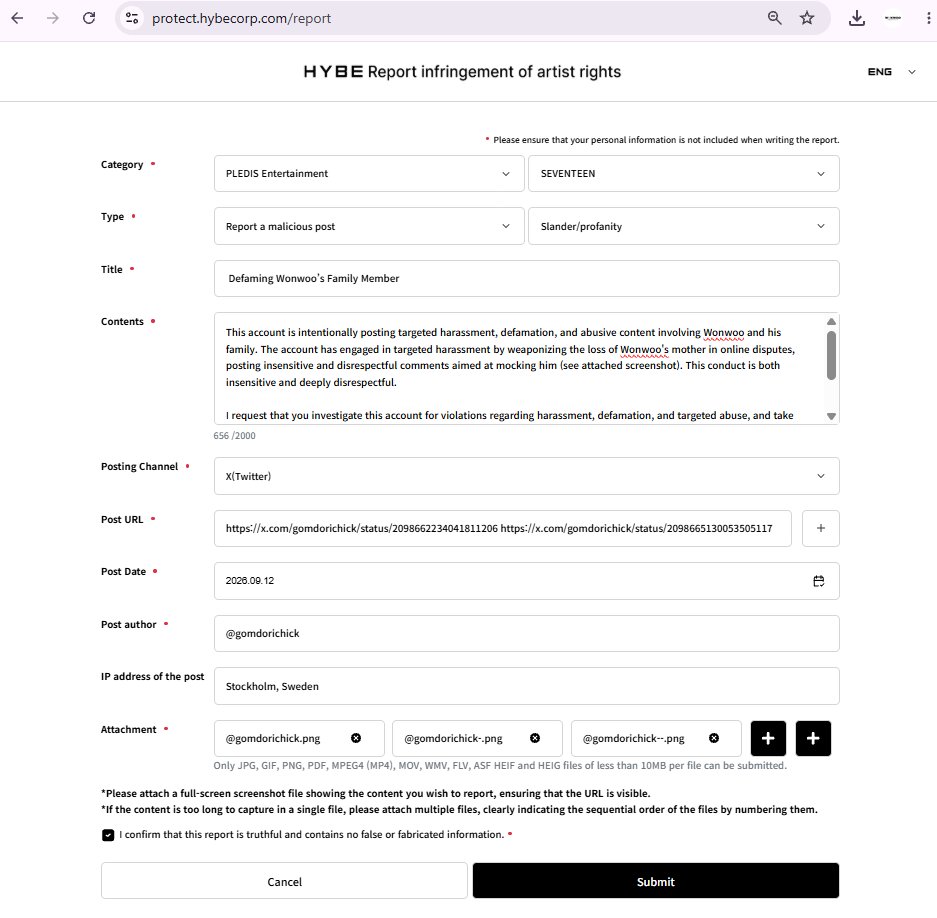Open the X(Twitter) posting channel dropdown
Image resolution: width=937 pixels, height=918 pixels.
tap(526, 476)
